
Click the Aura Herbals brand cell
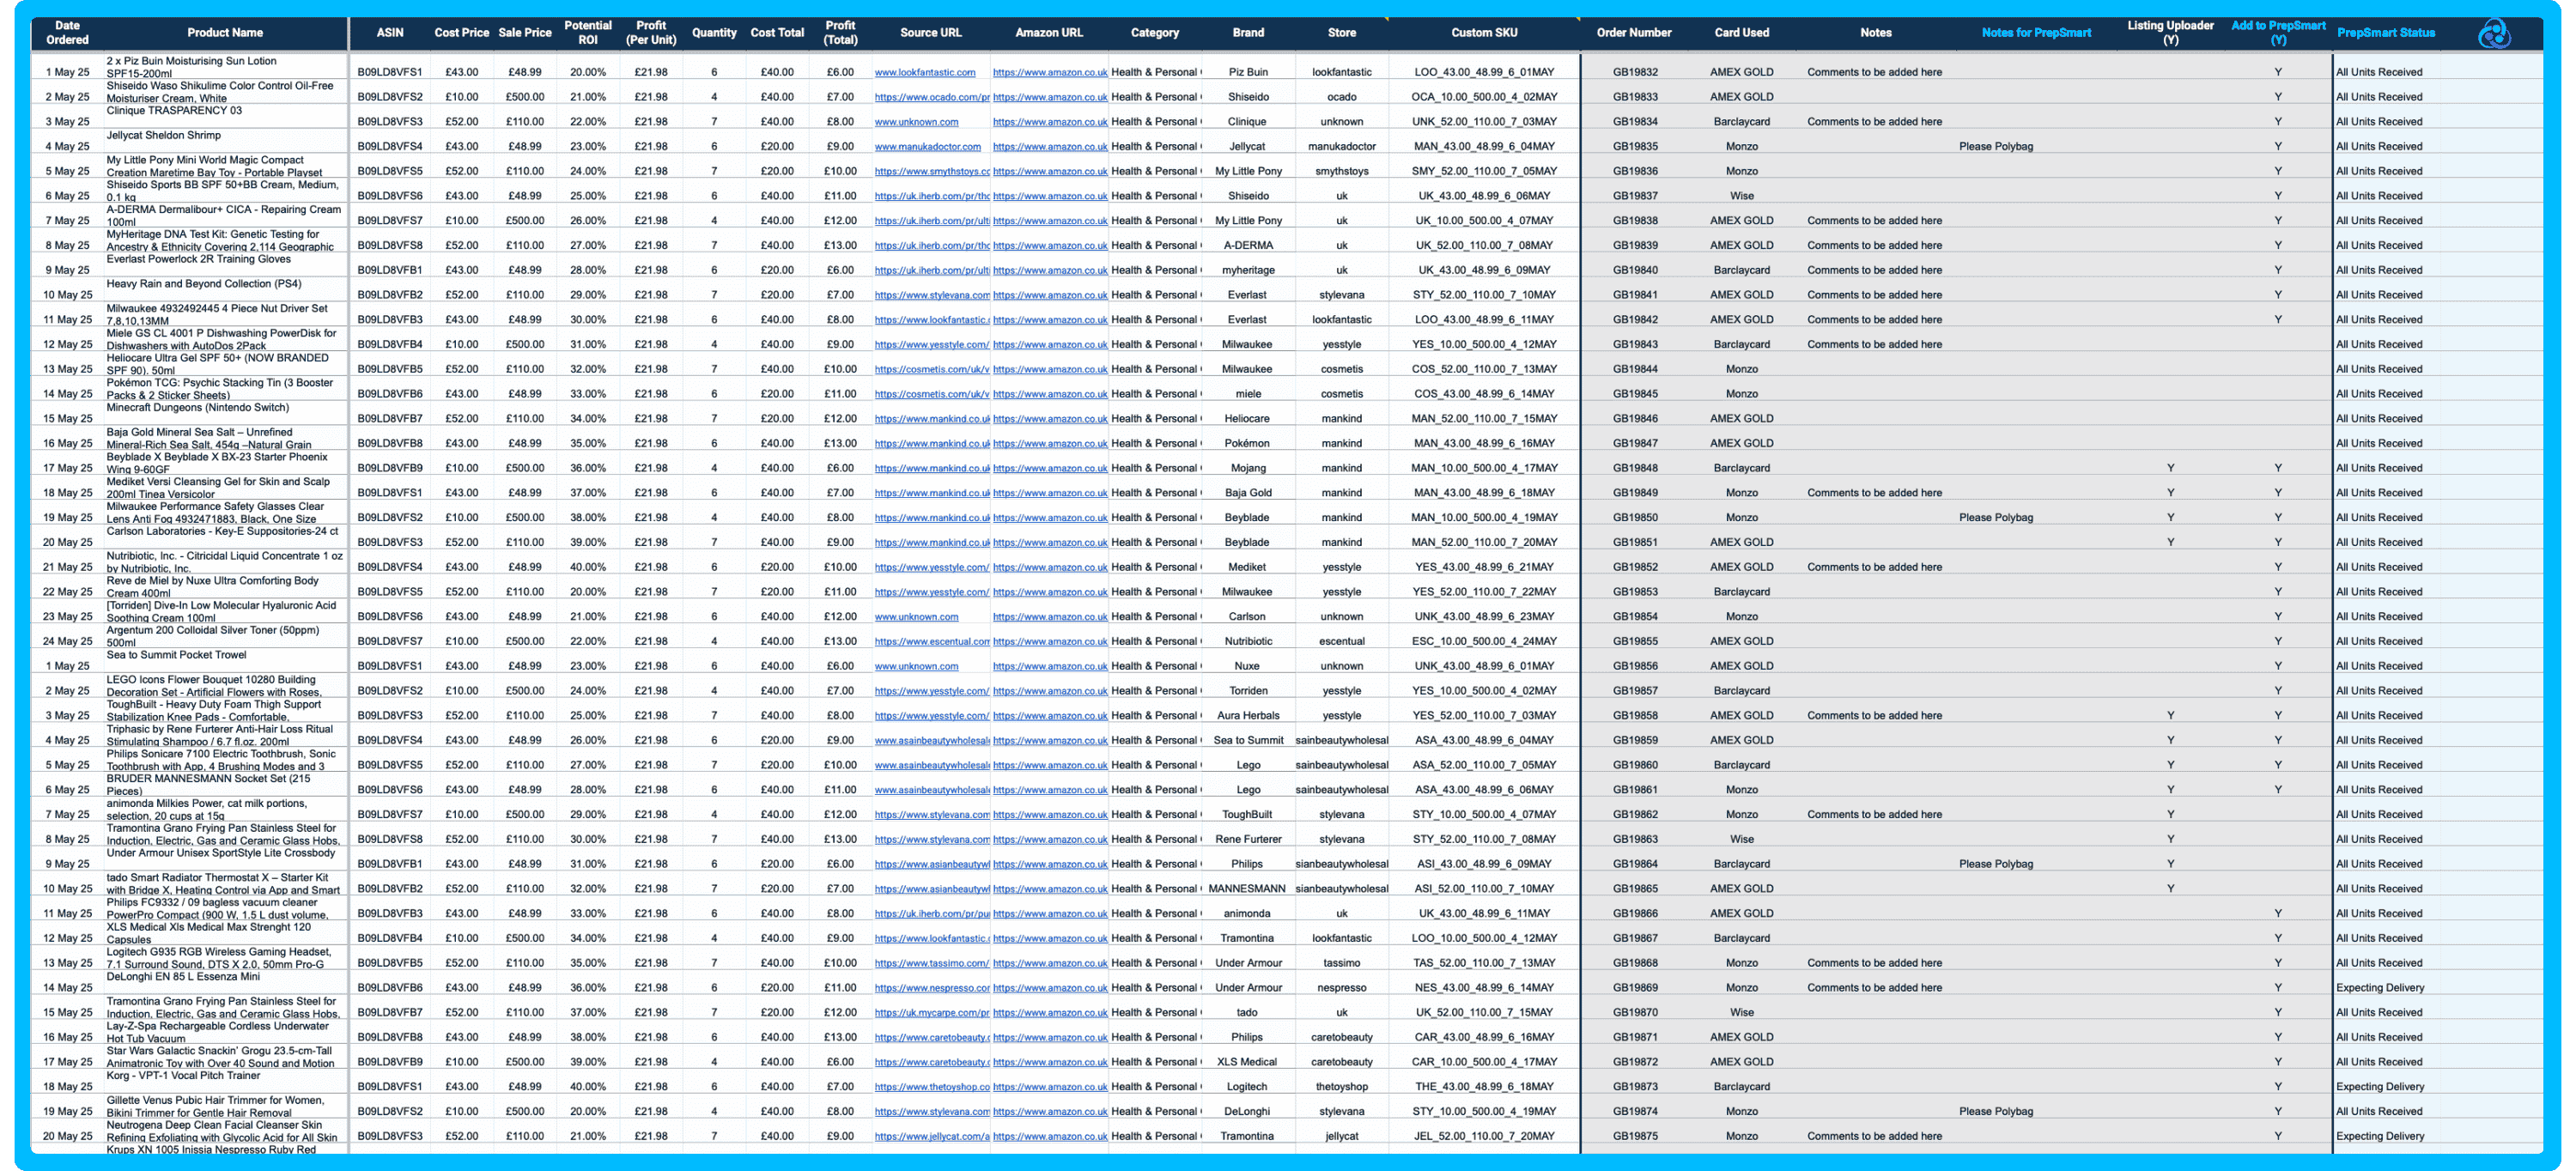coord(1248,716)
